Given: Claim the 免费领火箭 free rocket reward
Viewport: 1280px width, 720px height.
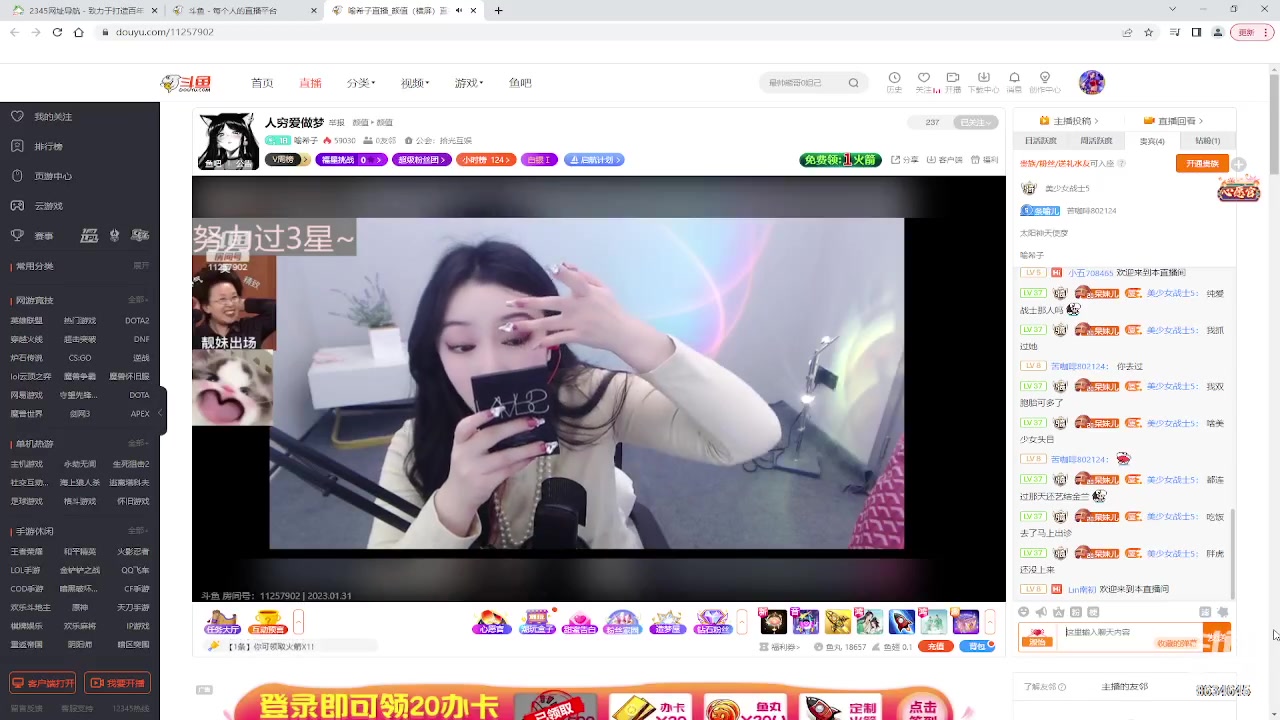Looking at the screenshot, I should (x=840, y=160).
